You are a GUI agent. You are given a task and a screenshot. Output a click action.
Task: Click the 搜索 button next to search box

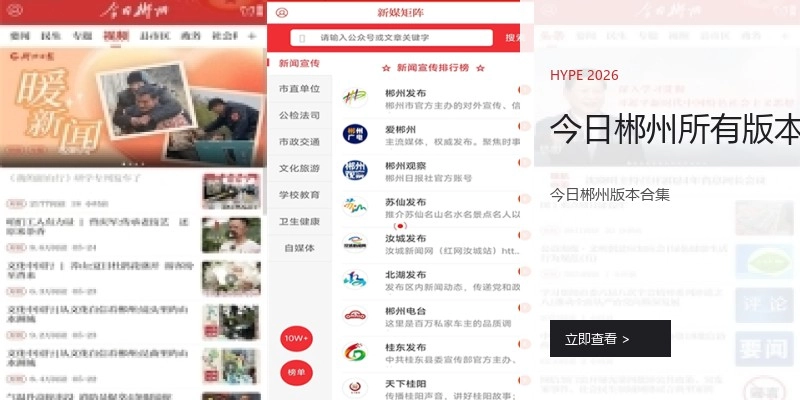coord(513,38)
